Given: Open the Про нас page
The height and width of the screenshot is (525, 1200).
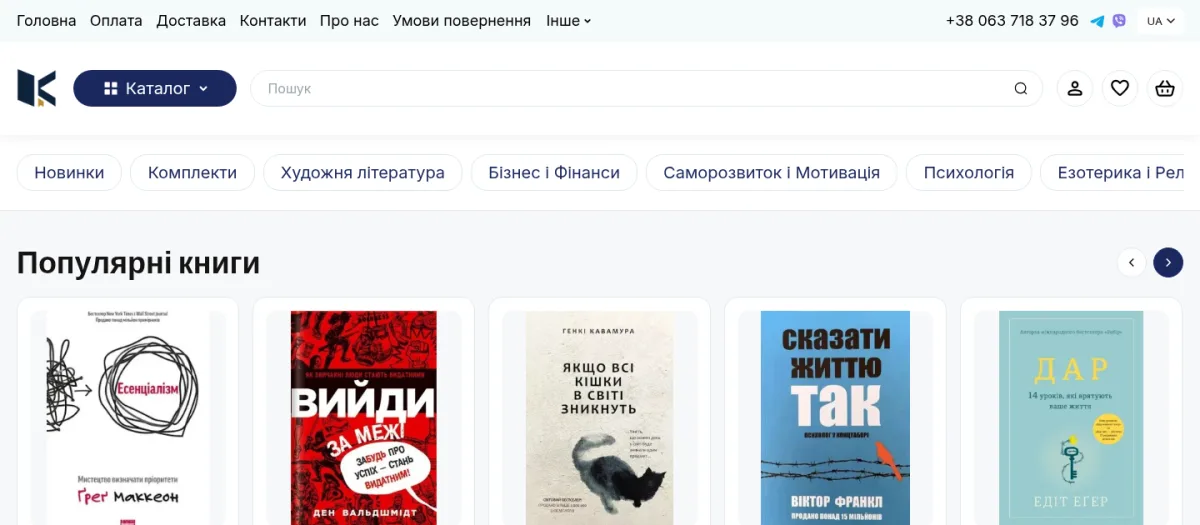Looking at the screenshot, I should click(349, 21).
